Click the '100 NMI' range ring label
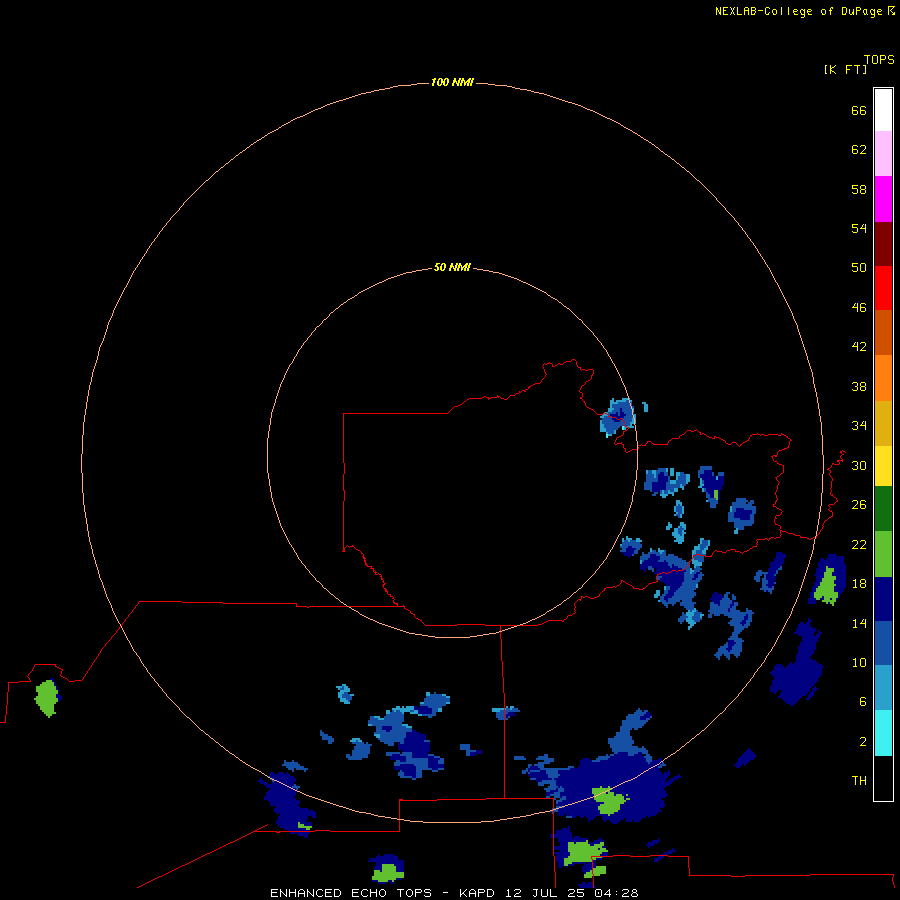This screenshot has height=900, width=900. click(x=452, y=83)
